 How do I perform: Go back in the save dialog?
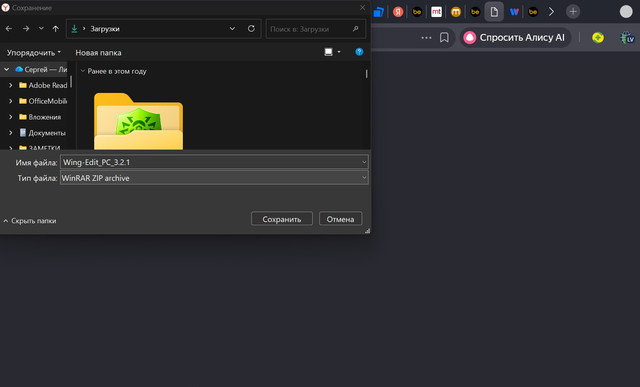pos(9,29)
